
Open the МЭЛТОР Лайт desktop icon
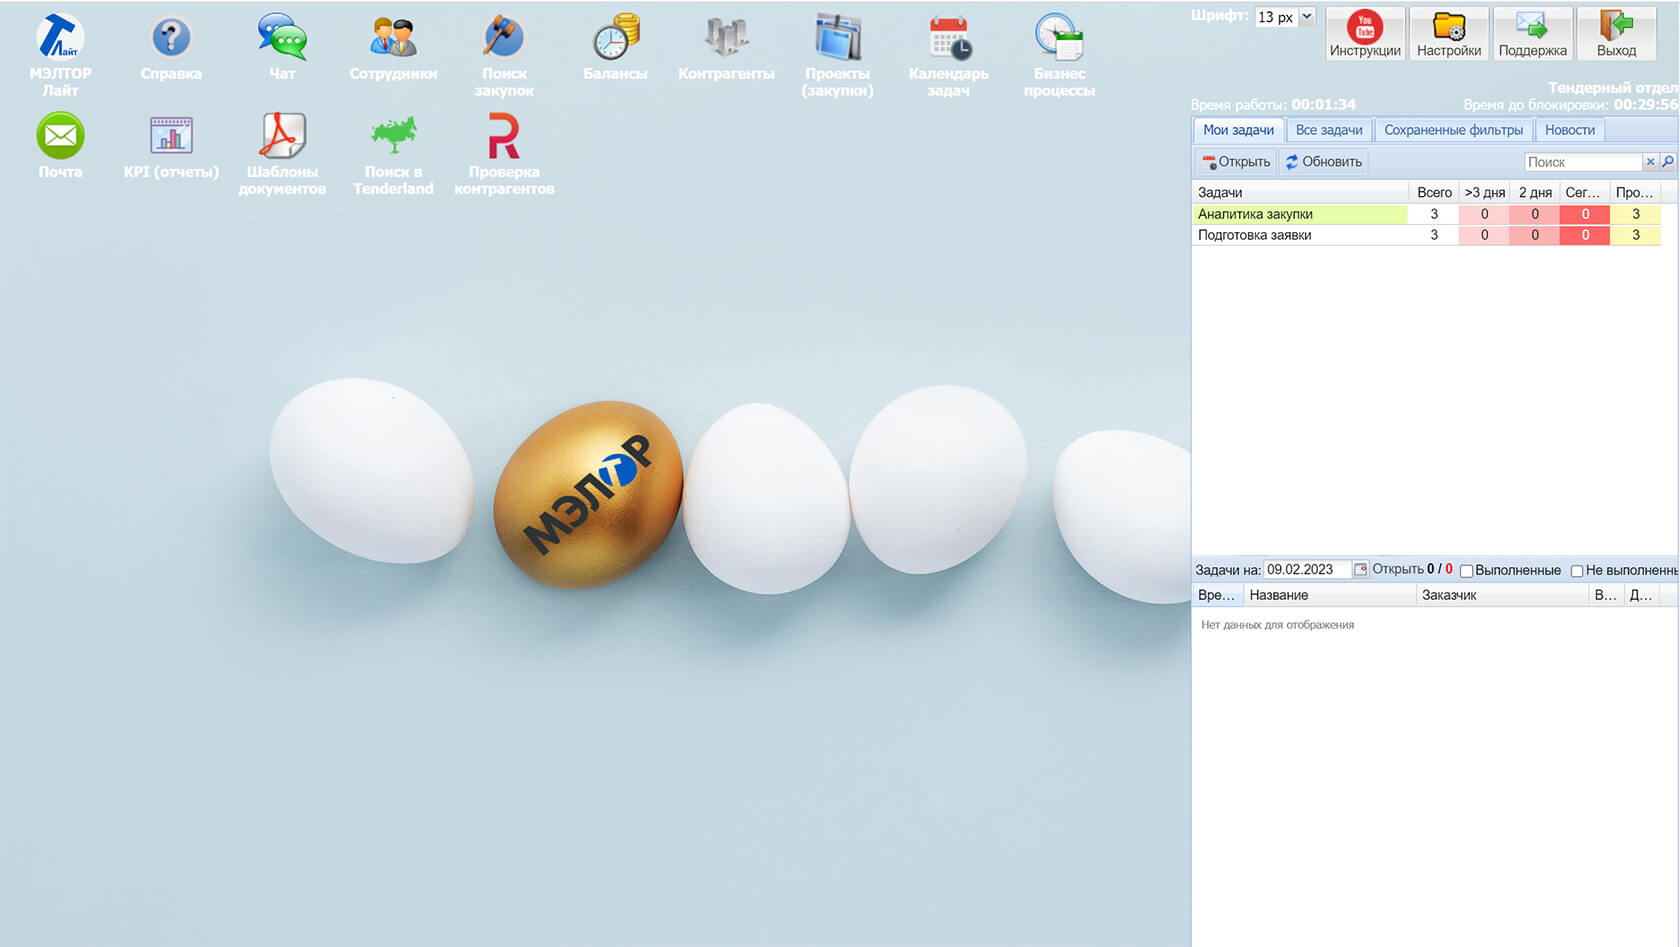60,55
